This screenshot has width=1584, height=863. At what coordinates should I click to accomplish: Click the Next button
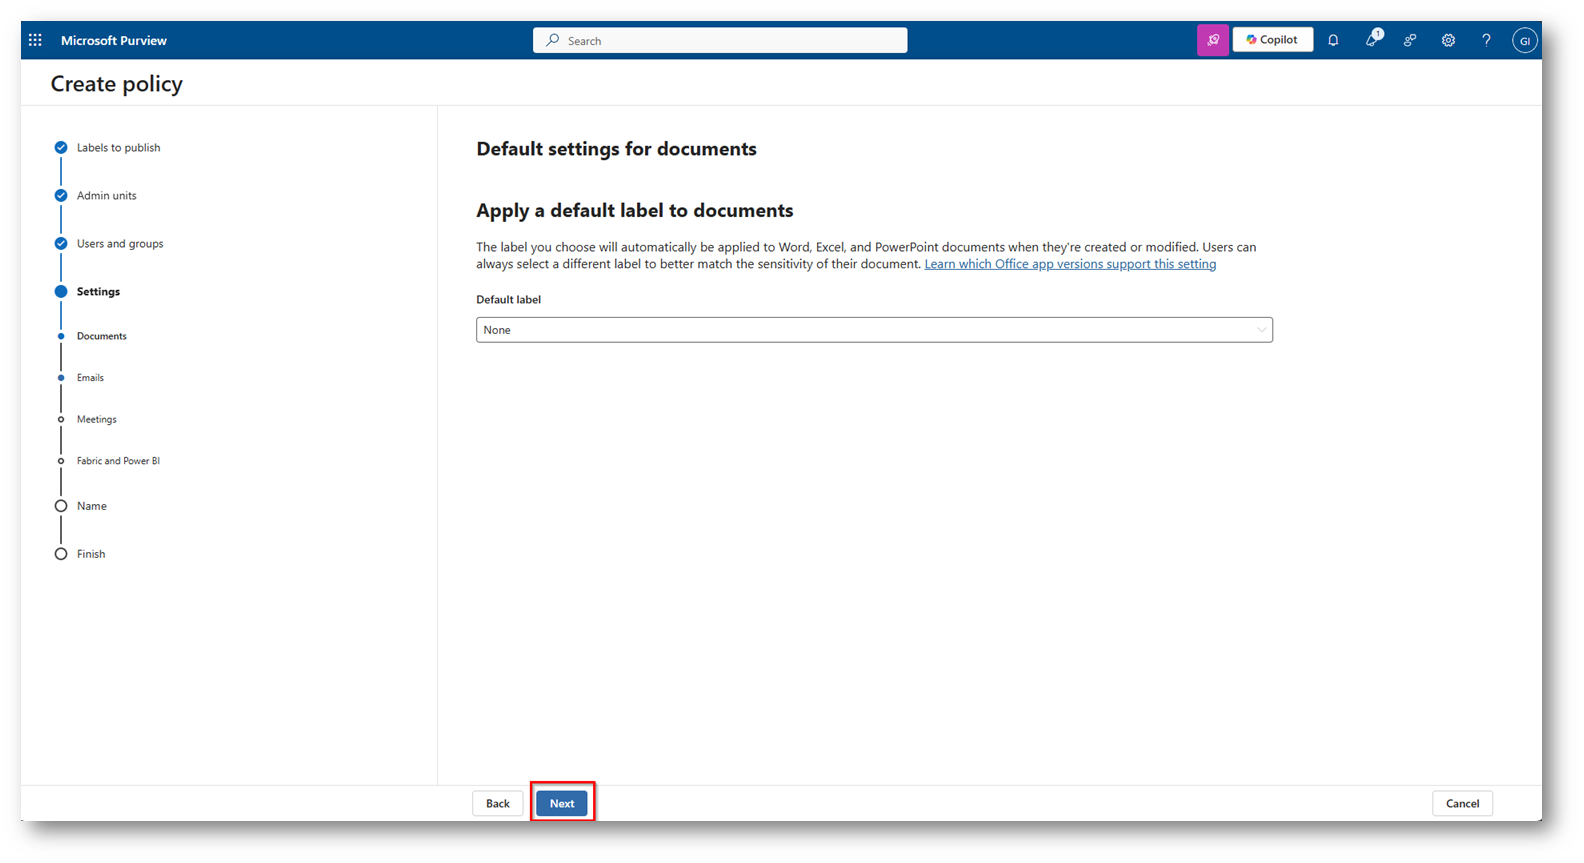[562, 803]
